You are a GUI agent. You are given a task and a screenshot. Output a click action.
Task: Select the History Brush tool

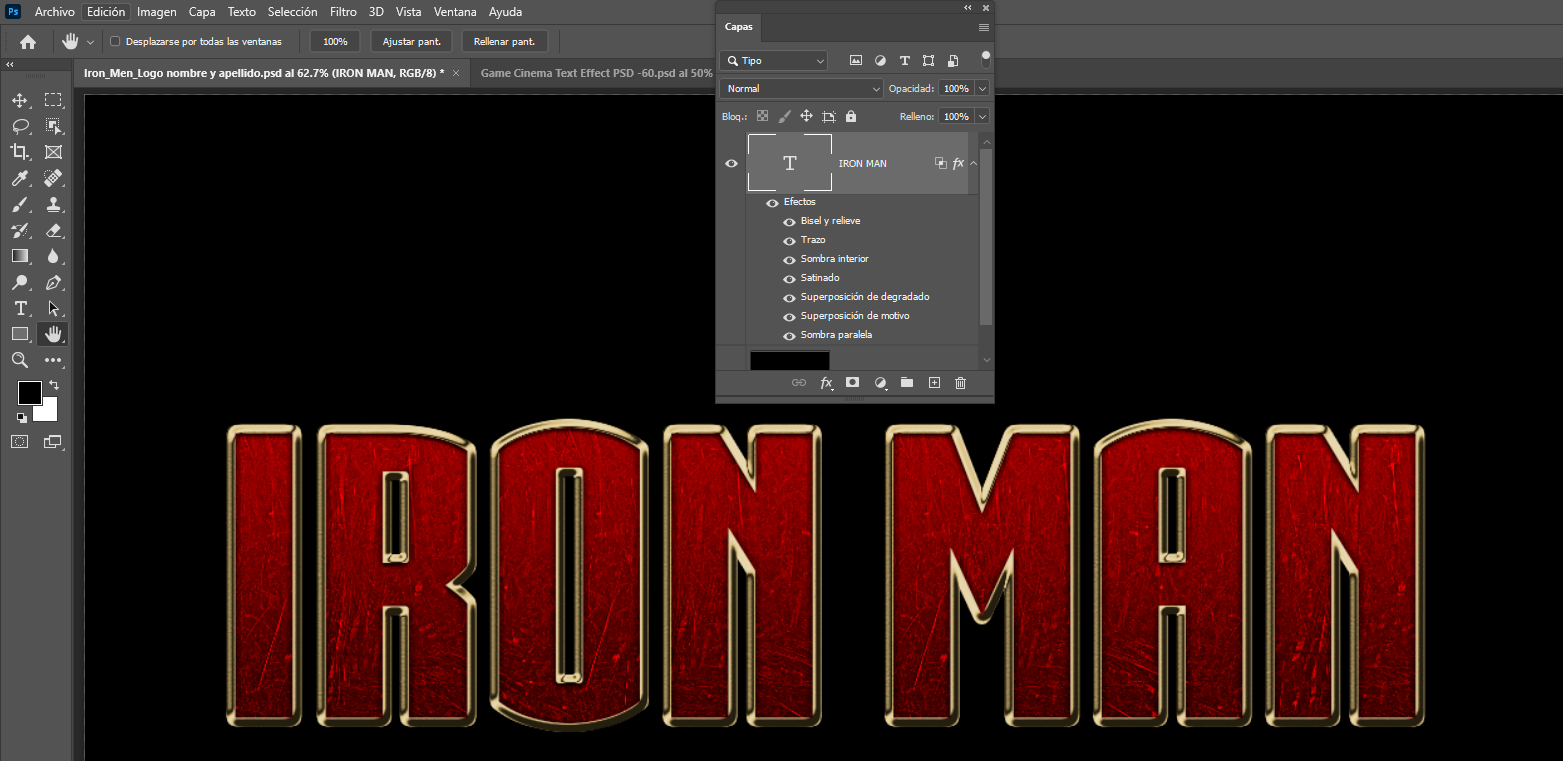click(x=20, y=230)
